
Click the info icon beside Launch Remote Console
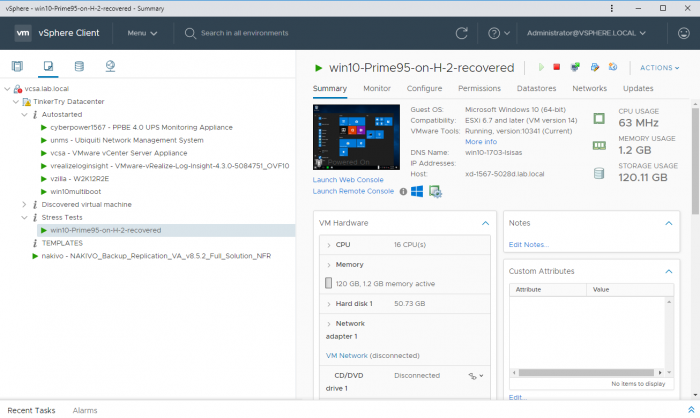tap(403, 192)
